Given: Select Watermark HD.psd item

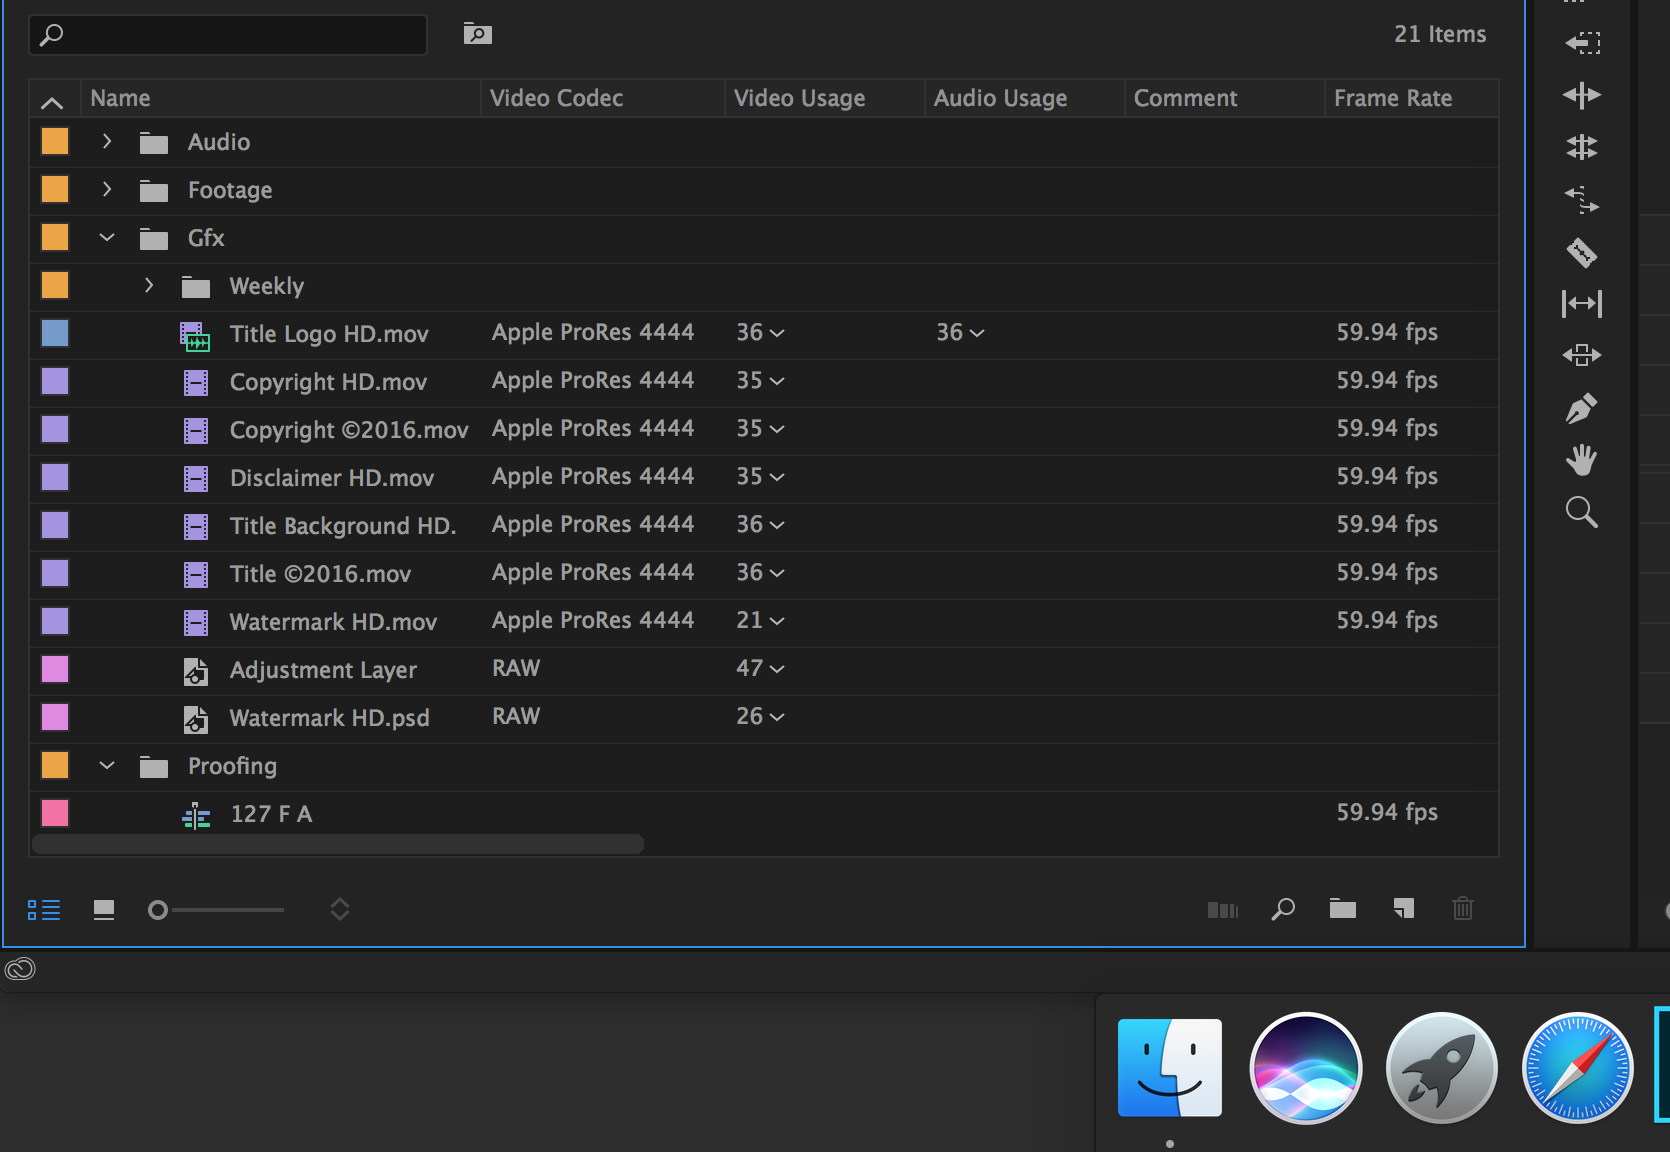Looking at the screenshot, I should click(329, 718).
